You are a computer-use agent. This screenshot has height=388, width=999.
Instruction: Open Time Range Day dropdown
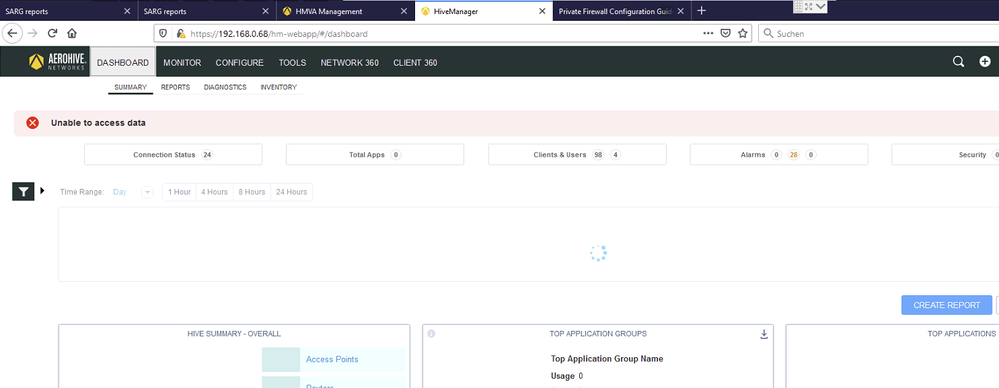coord(147,192)
